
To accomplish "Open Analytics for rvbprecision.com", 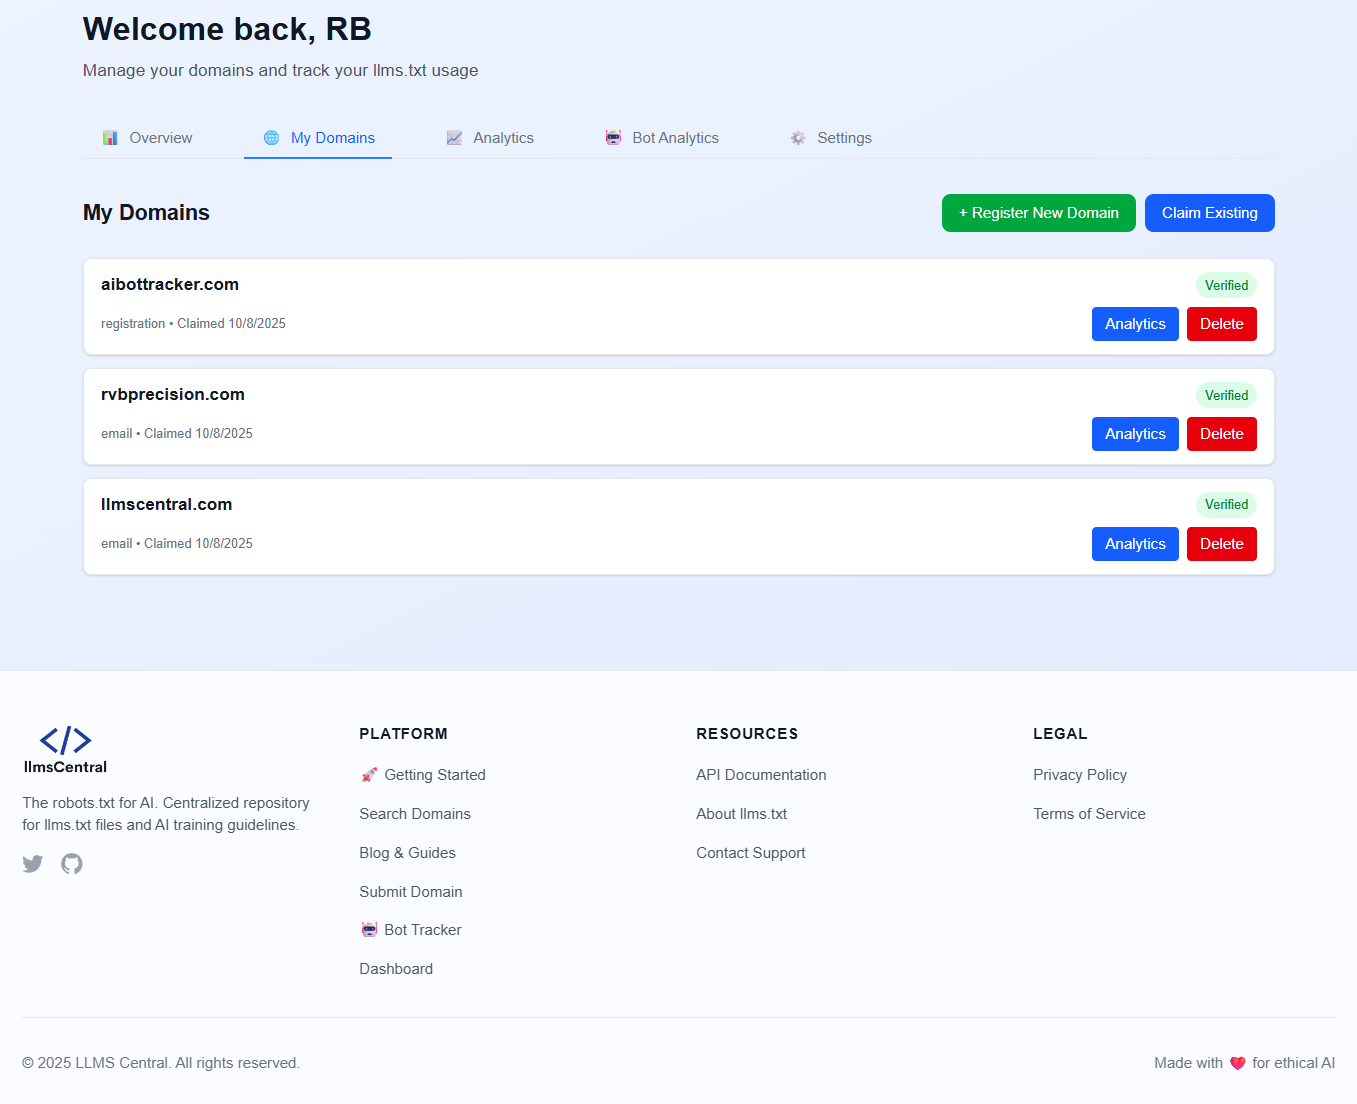I will [1135, 433].
